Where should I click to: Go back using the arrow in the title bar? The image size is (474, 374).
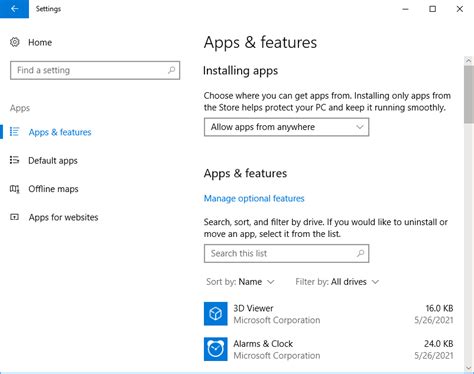14,9
